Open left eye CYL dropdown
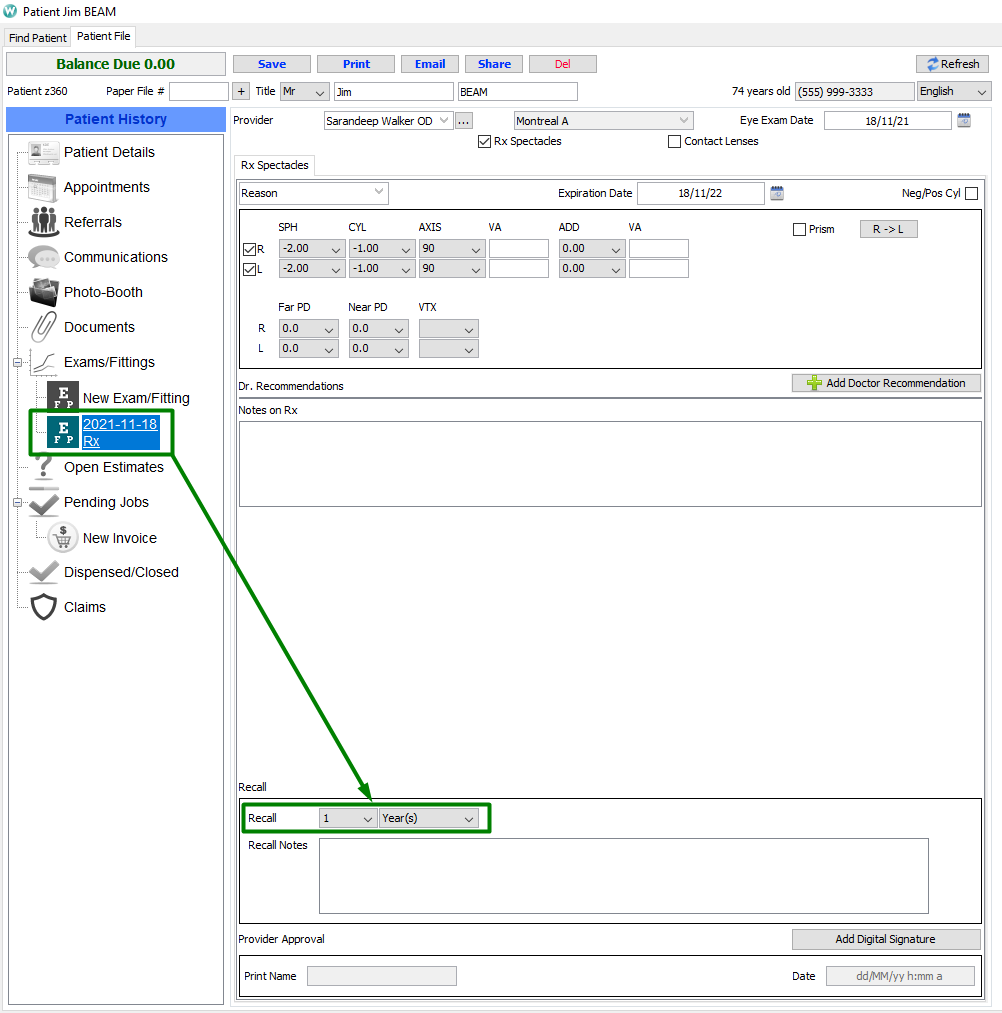This screenshot has height=1013, width=1002. point(382,269)
